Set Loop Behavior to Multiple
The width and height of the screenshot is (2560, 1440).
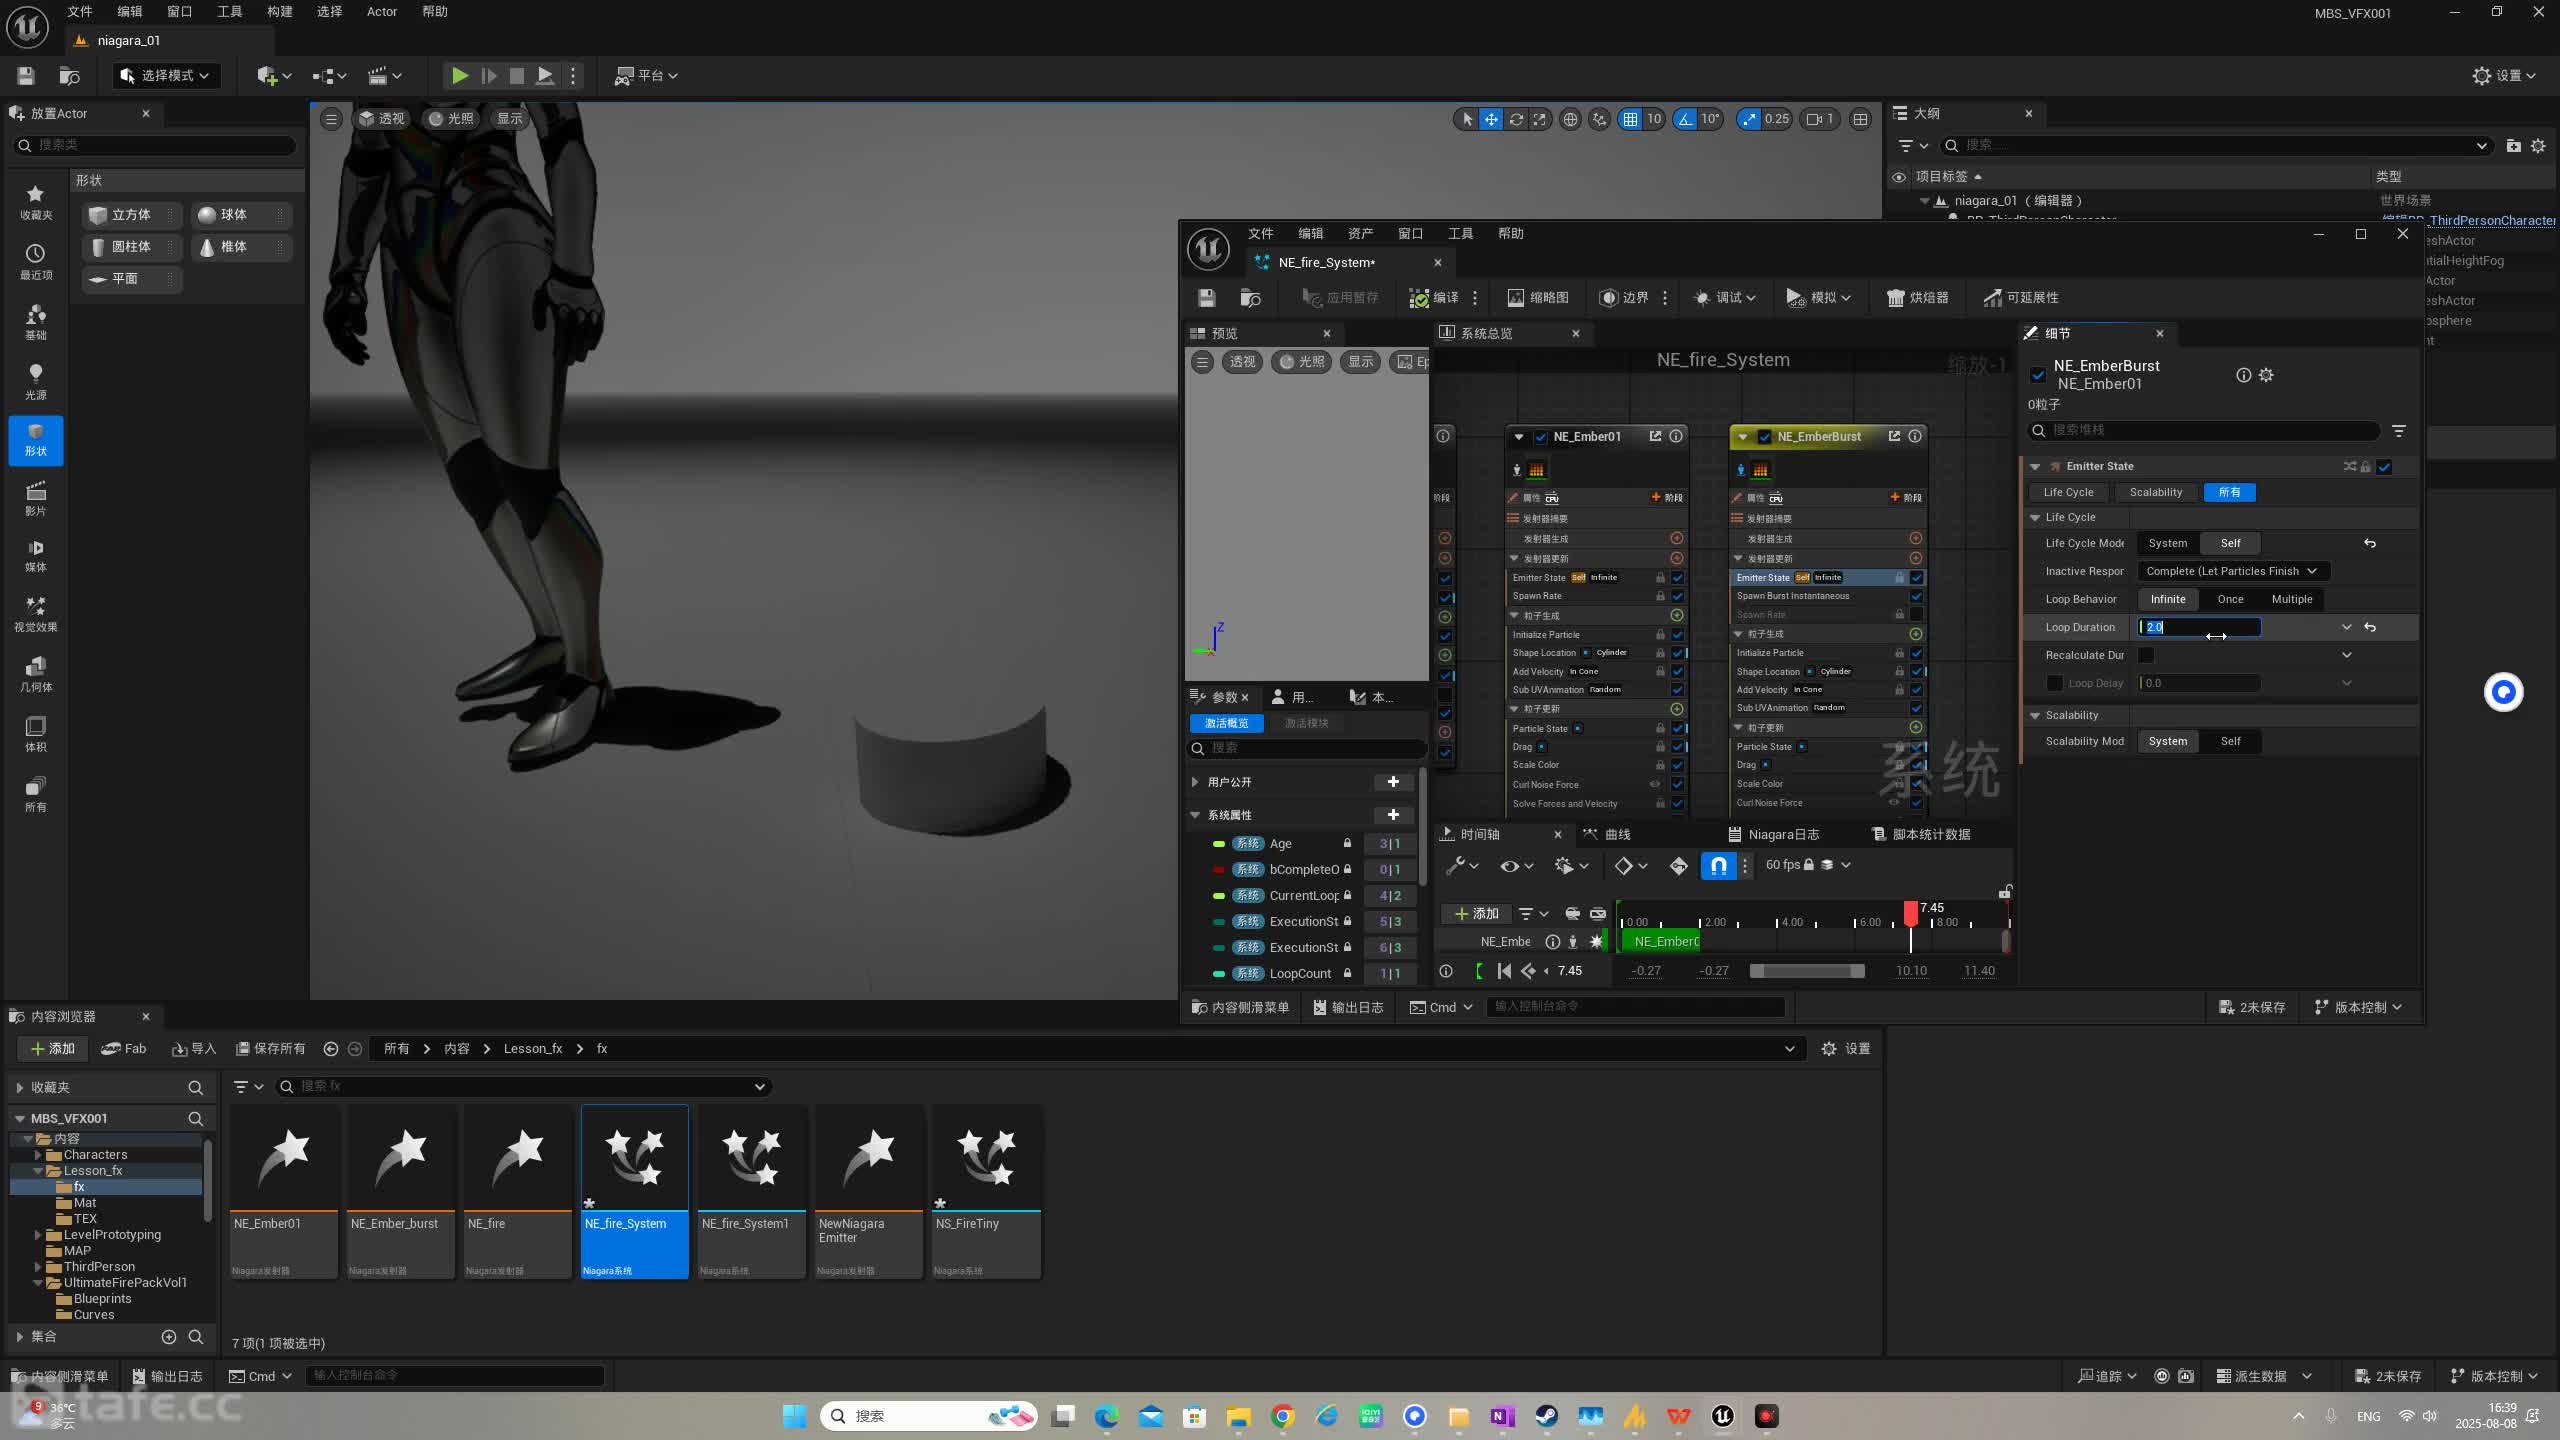pyautogui.click(x=2292, y=599)
